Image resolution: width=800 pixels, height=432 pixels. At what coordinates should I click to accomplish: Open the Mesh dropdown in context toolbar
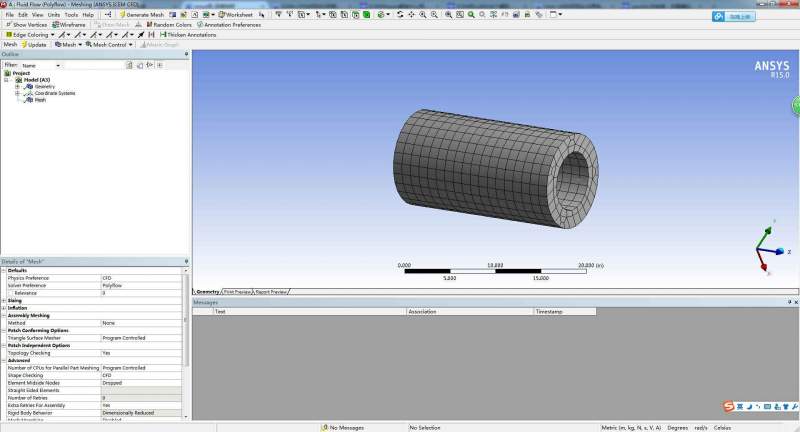68,44
